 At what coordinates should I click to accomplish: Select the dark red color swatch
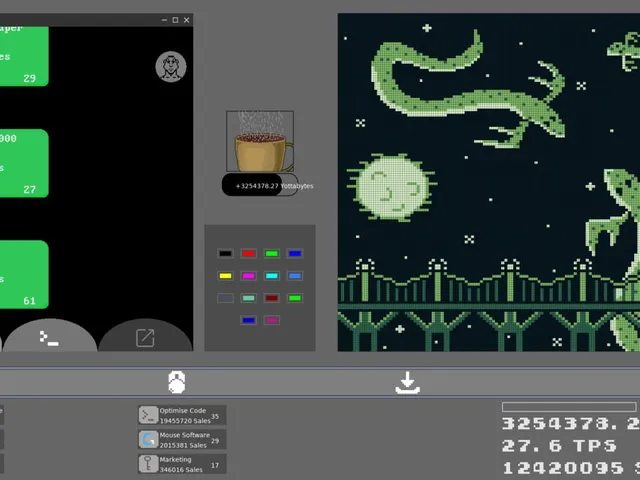272,298
